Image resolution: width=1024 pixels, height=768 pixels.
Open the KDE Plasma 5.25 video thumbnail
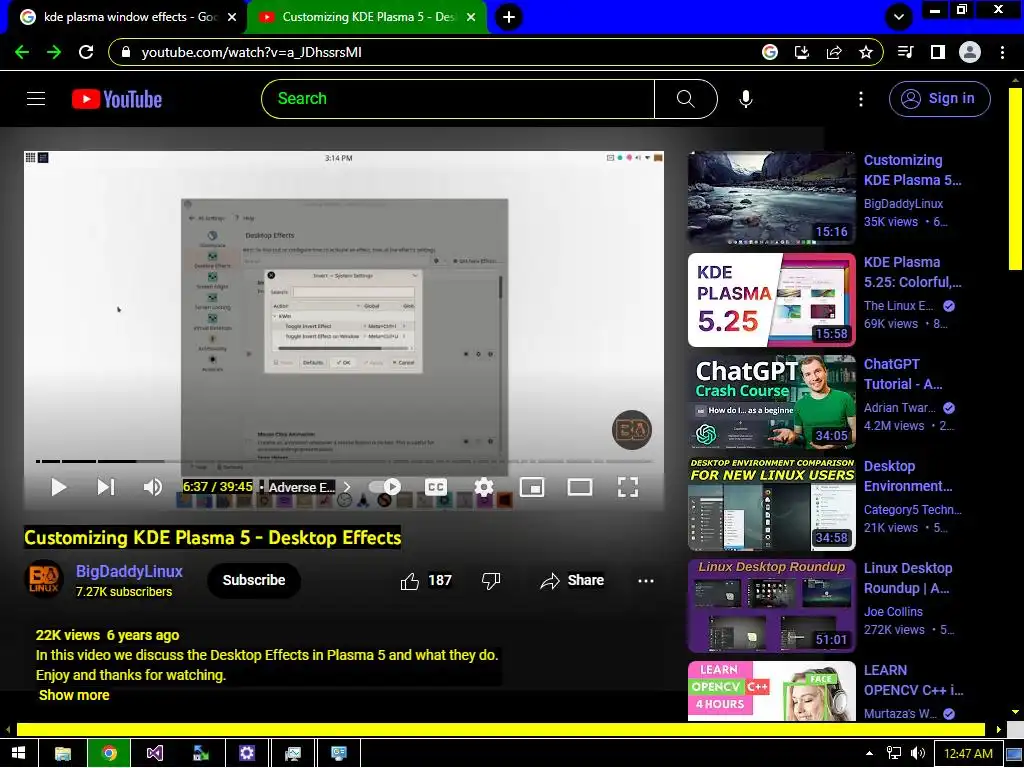pos(771,300)
